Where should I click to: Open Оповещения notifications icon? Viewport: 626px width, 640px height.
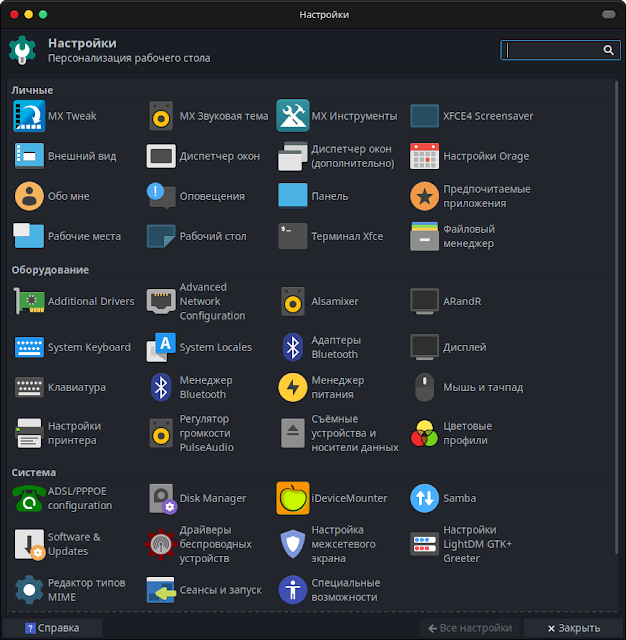point(161,196)
